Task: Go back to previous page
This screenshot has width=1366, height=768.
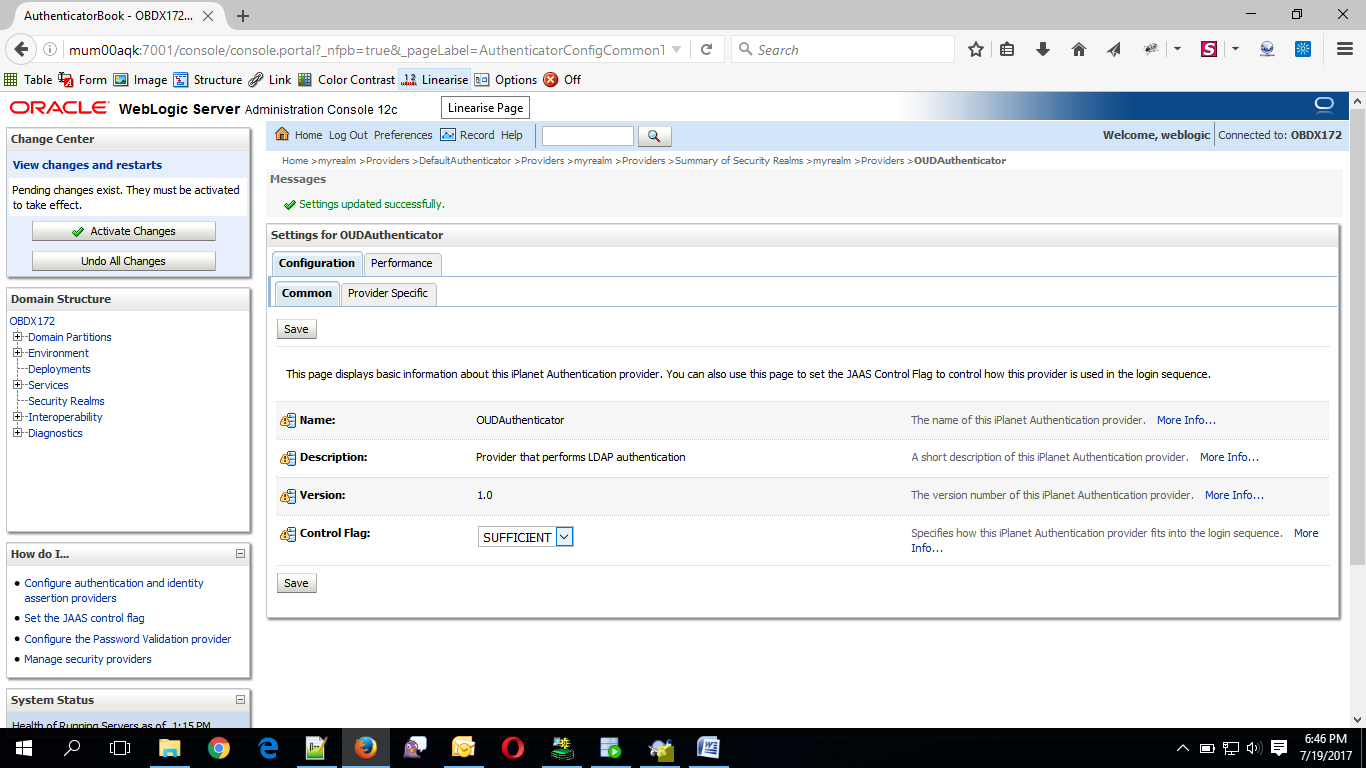Action: [x=21, y=49]
